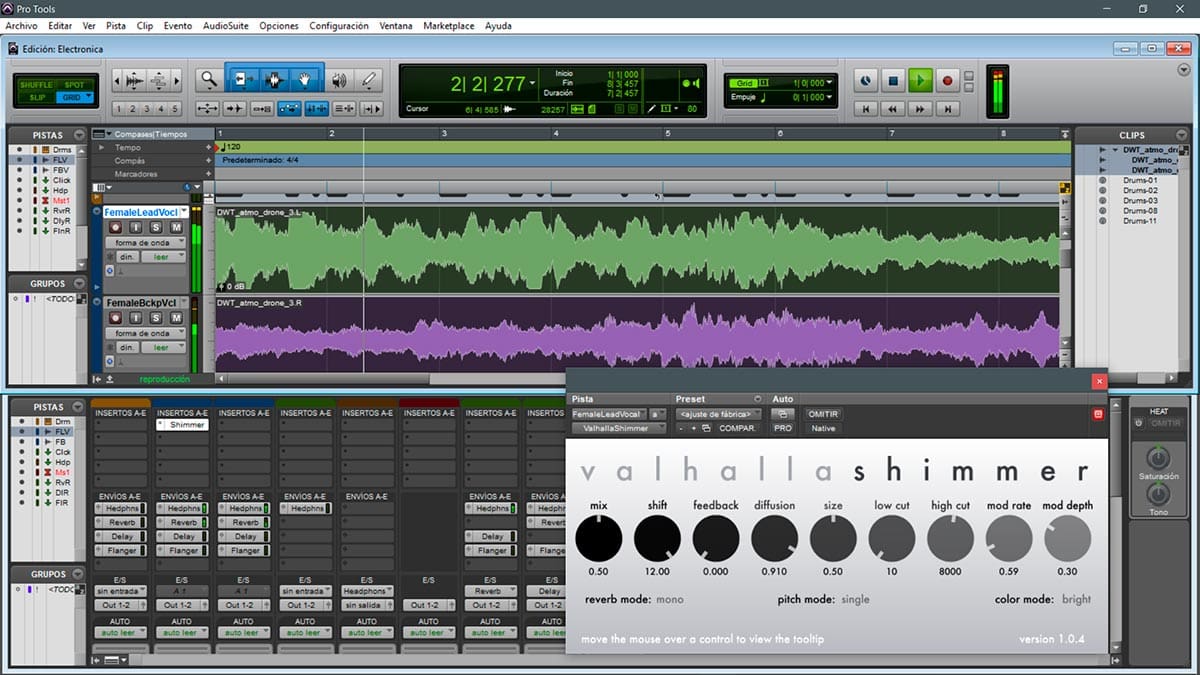Select the Zoomer magnifier tool
The image size is (1200, 675).
coord(208,80)
